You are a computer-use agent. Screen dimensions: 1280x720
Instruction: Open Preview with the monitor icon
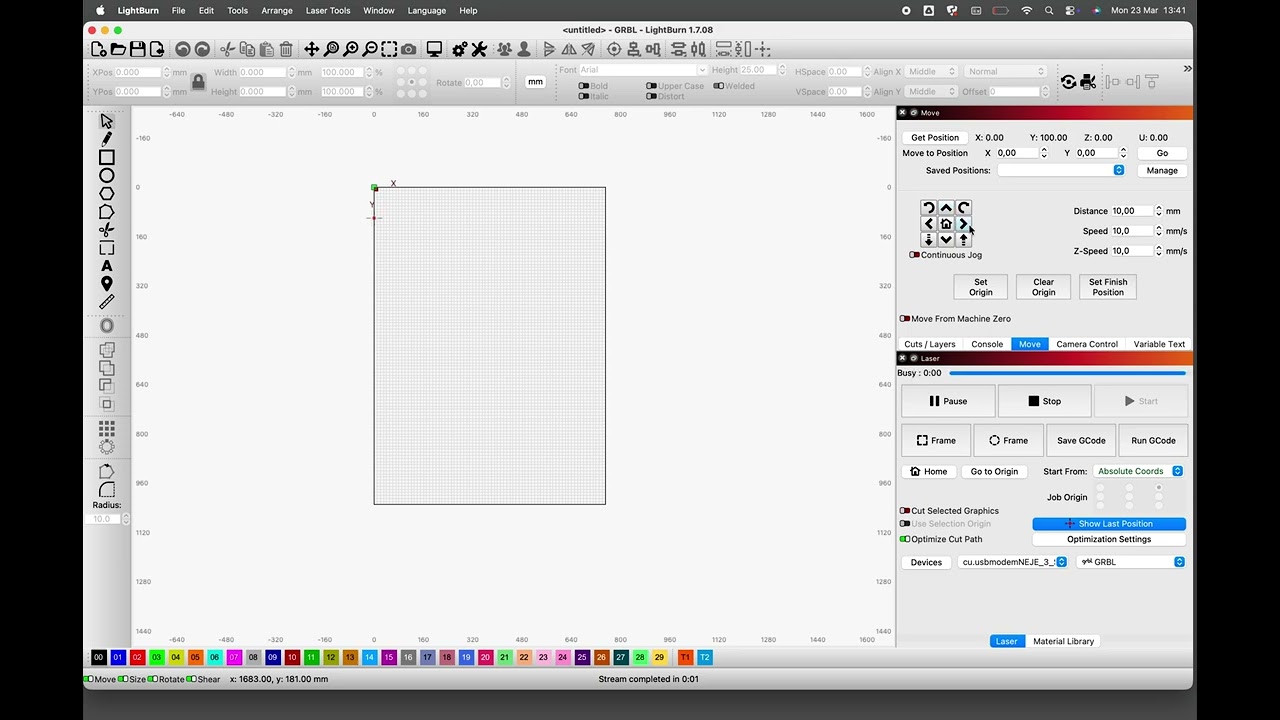click(x=434, y=49)
